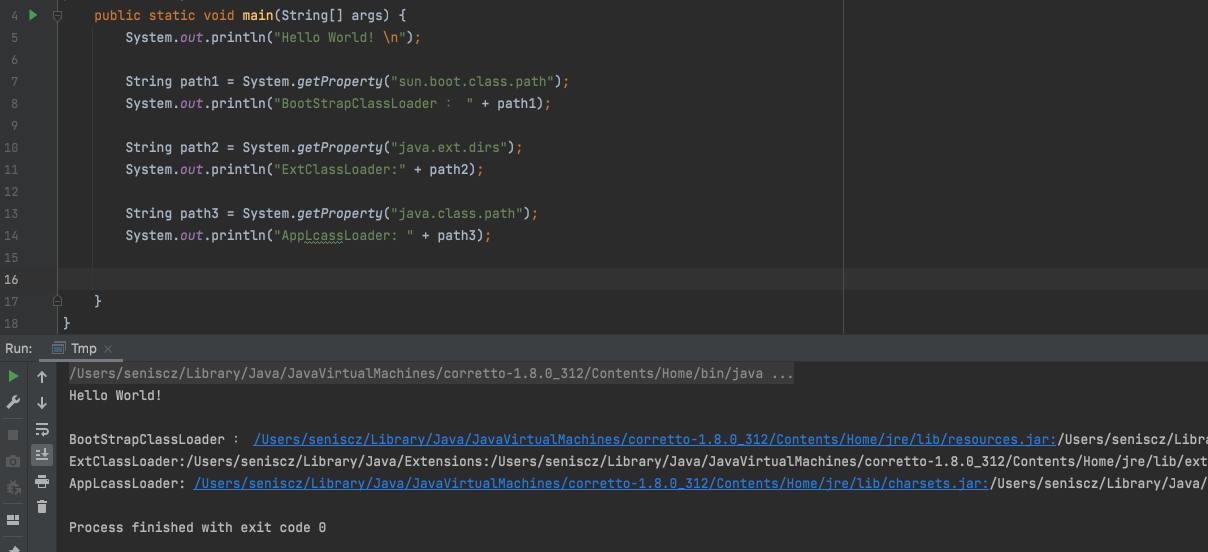Image resolution: width=1208 pixels, height=552 pixels.
Task: Click the "Hello World!" console output line
Action: 115,396
